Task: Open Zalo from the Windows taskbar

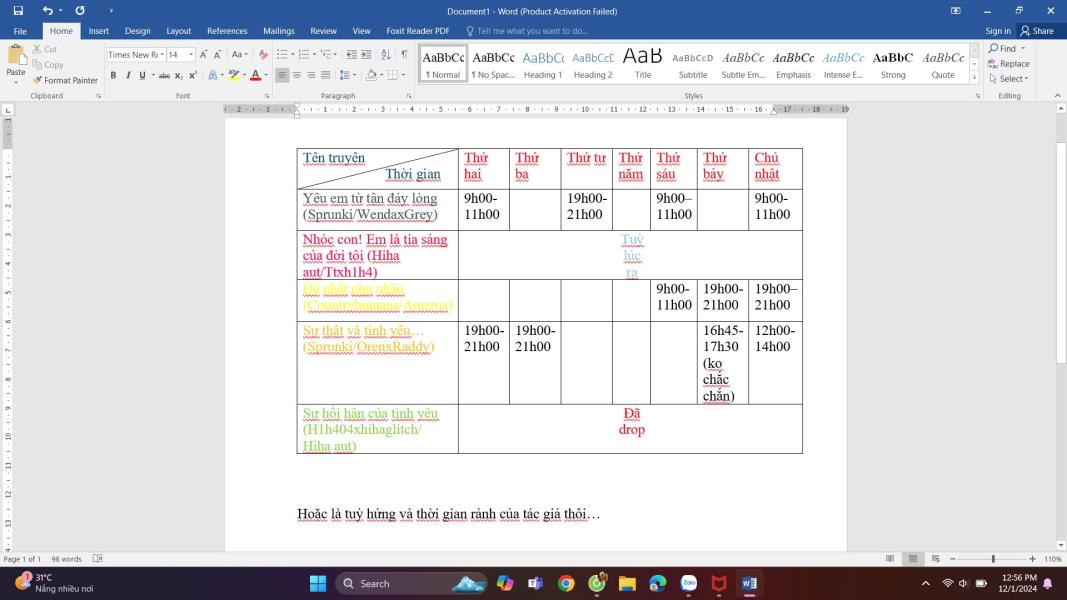Action: [x=688, y=583]
